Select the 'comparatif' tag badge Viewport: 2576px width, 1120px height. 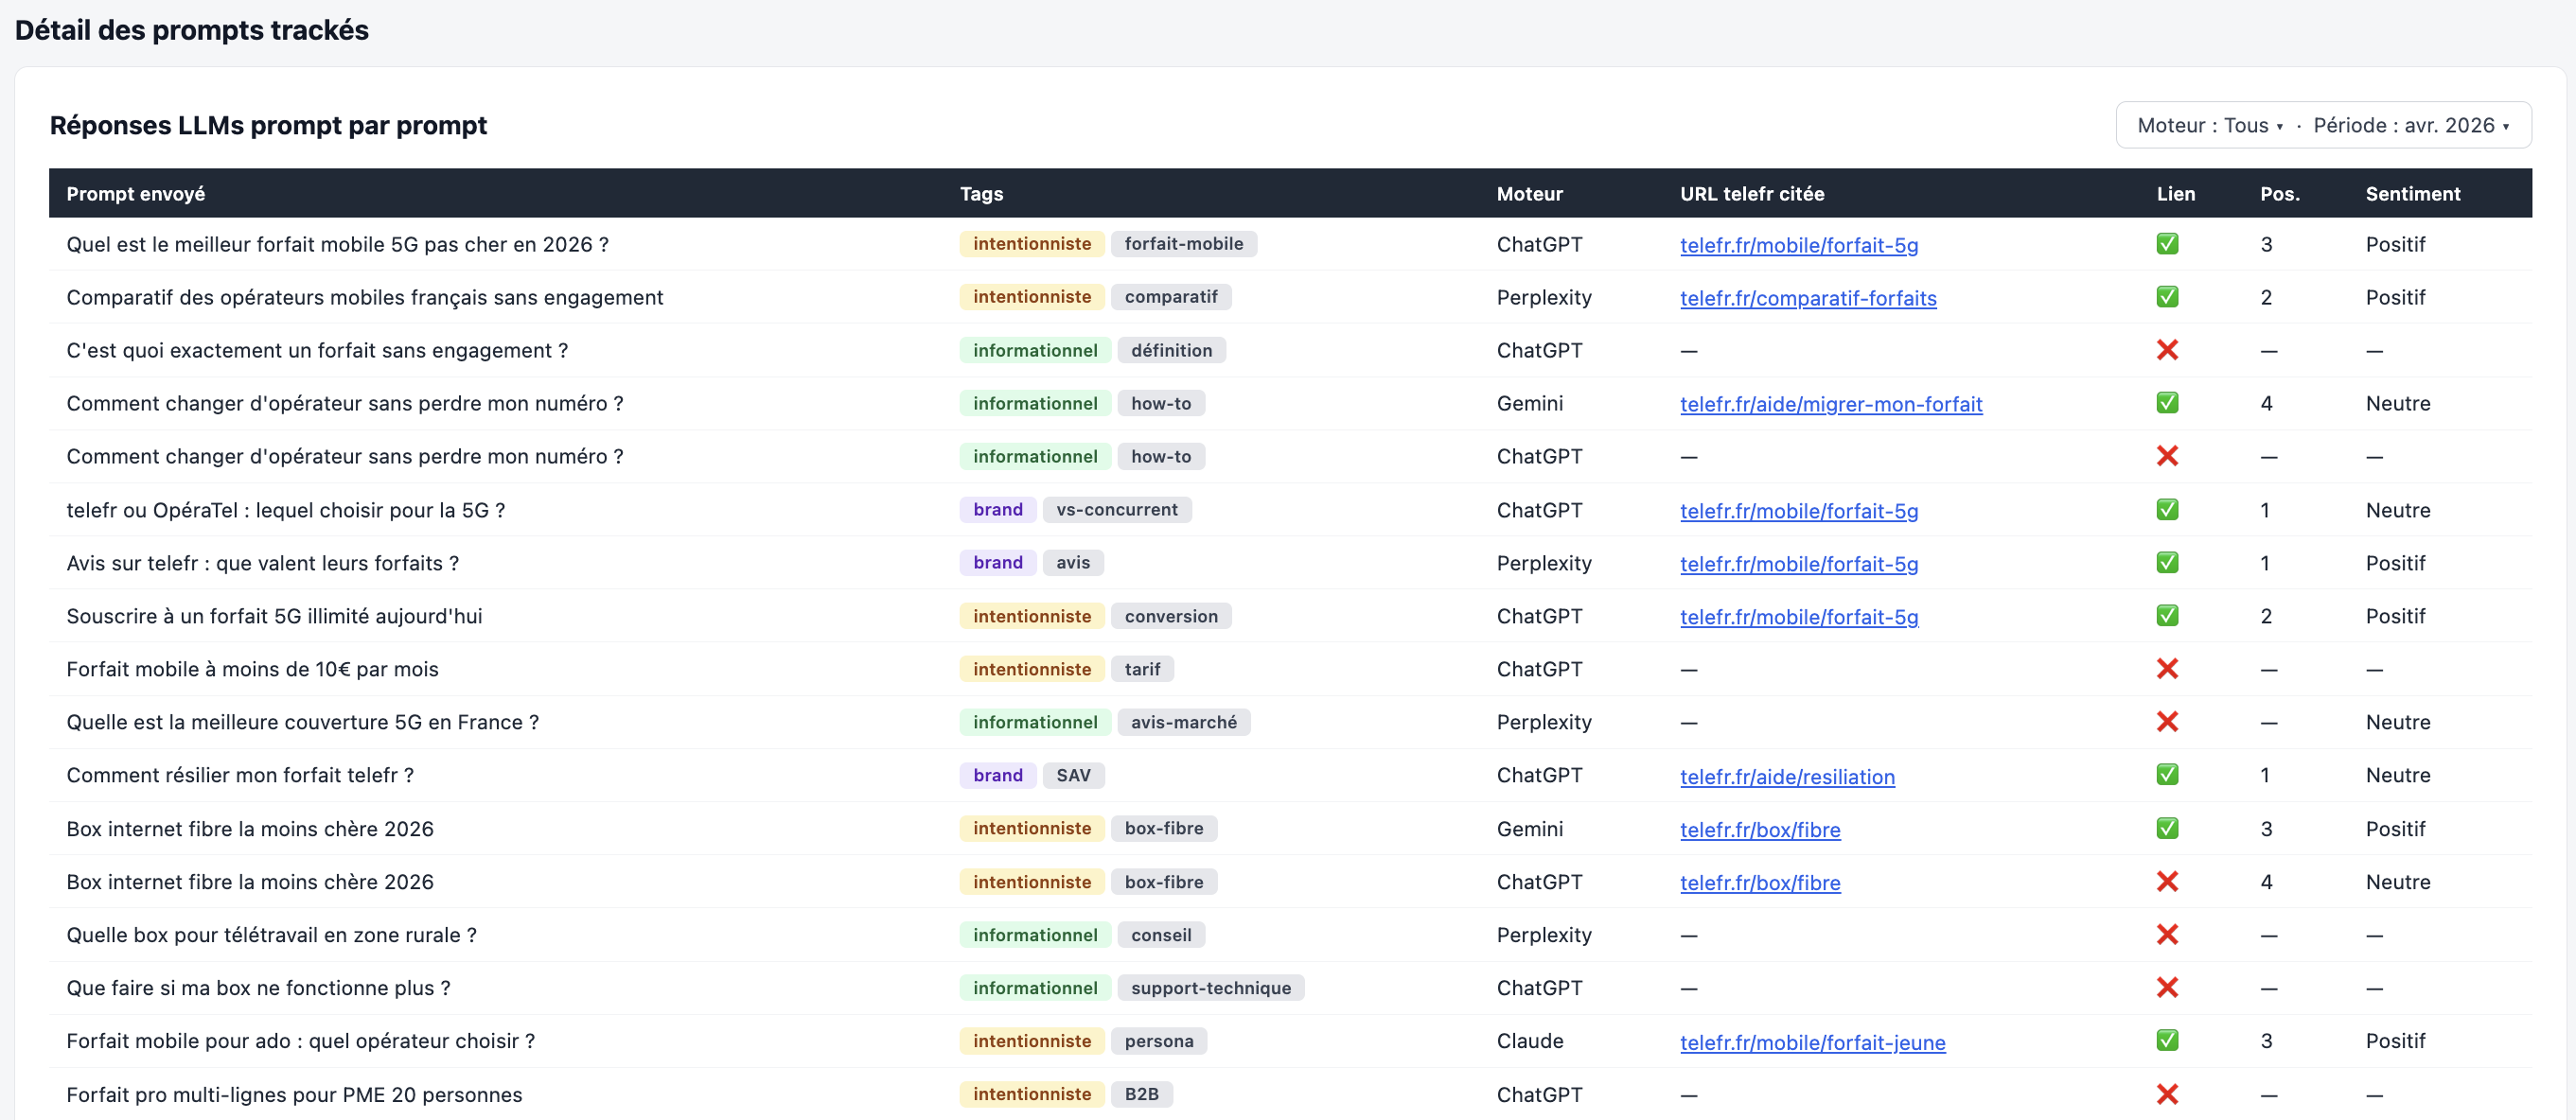[1172, 297]
